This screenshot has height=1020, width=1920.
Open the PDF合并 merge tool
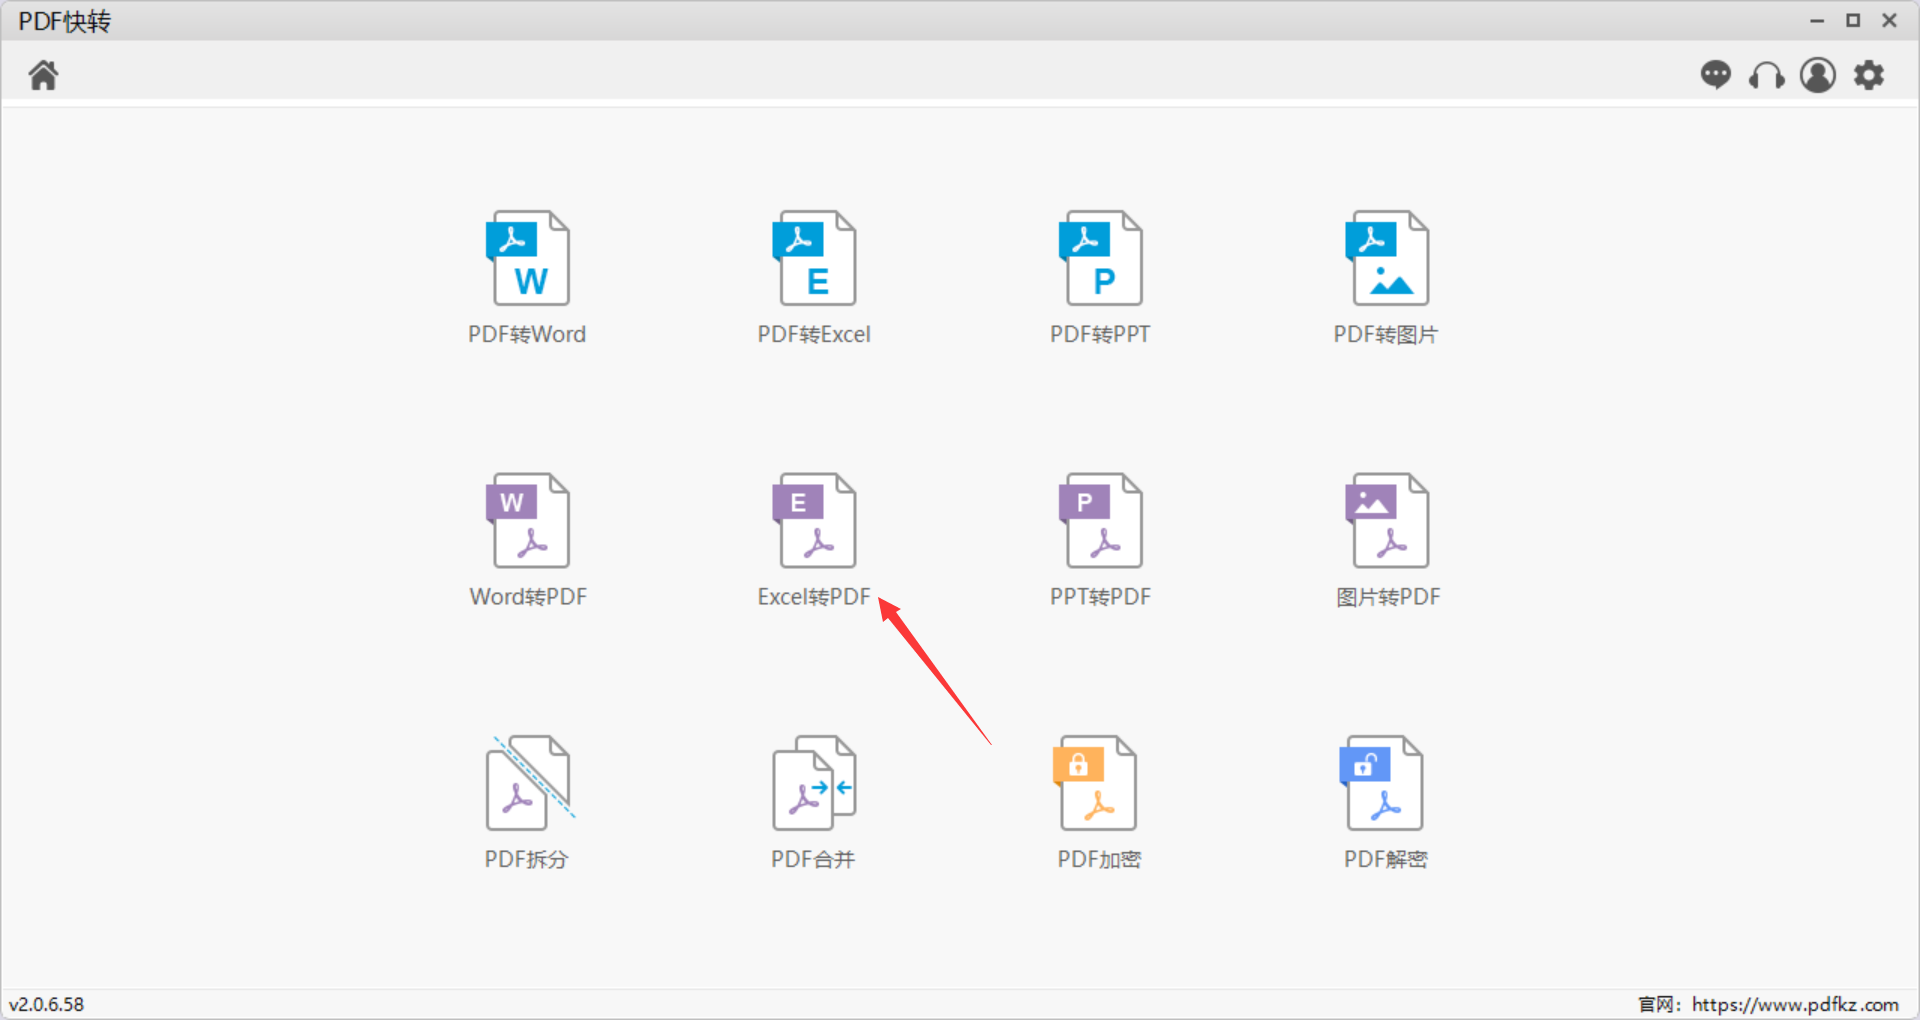(814, 800)
